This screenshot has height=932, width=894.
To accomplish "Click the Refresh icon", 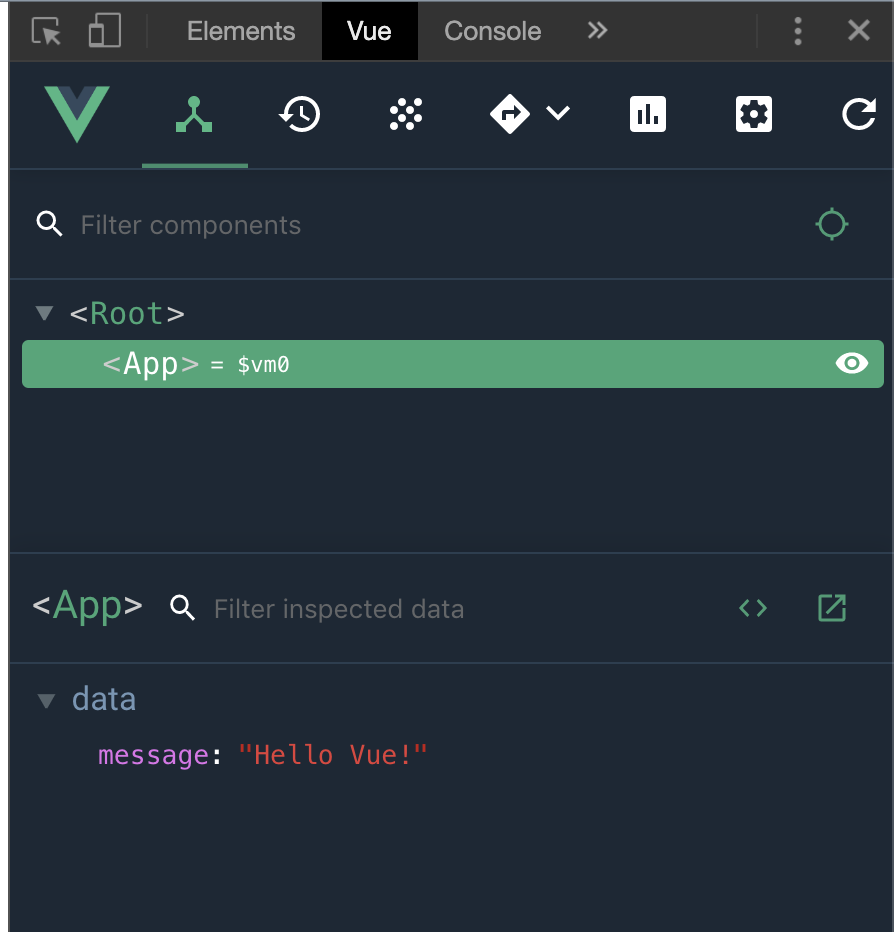I will tap(858, 115).
